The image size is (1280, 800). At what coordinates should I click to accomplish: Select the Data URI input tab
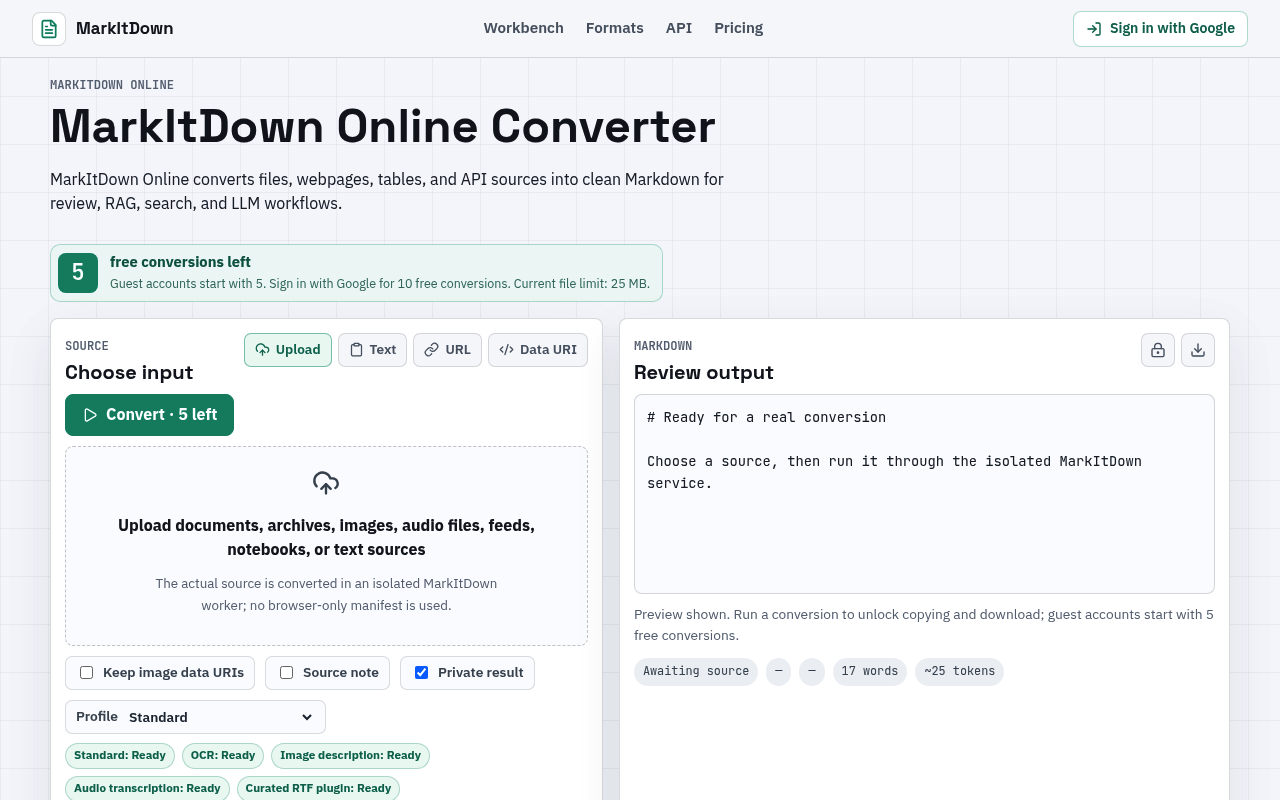pos(538,350)
